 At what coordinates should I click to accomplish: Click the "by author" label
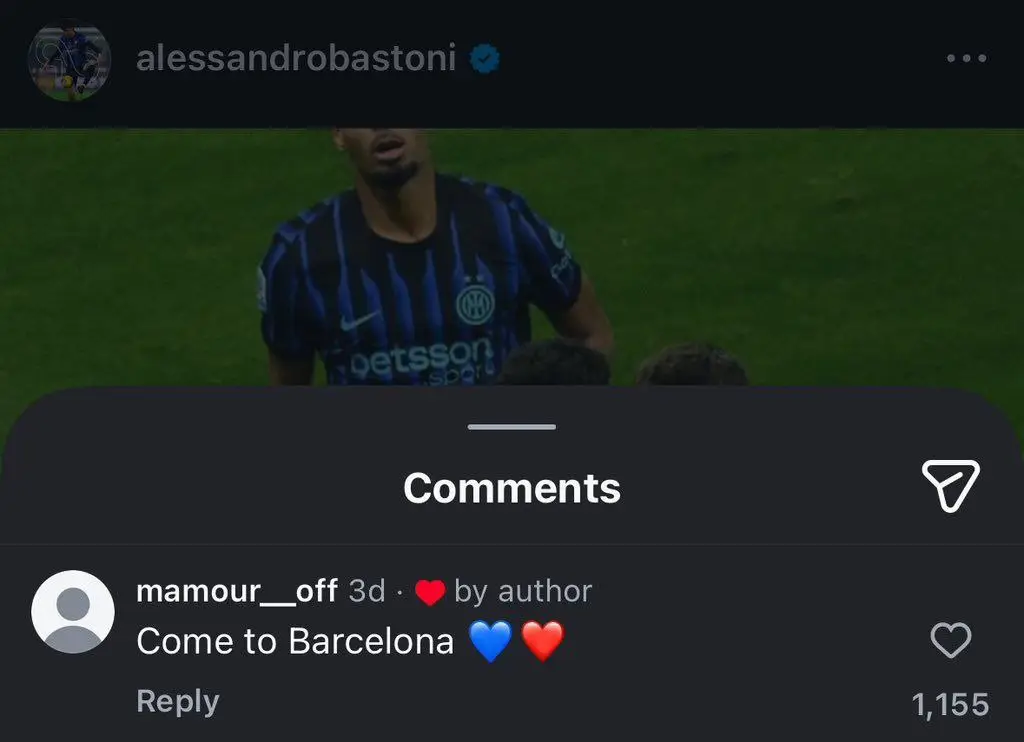click(523, 592)
